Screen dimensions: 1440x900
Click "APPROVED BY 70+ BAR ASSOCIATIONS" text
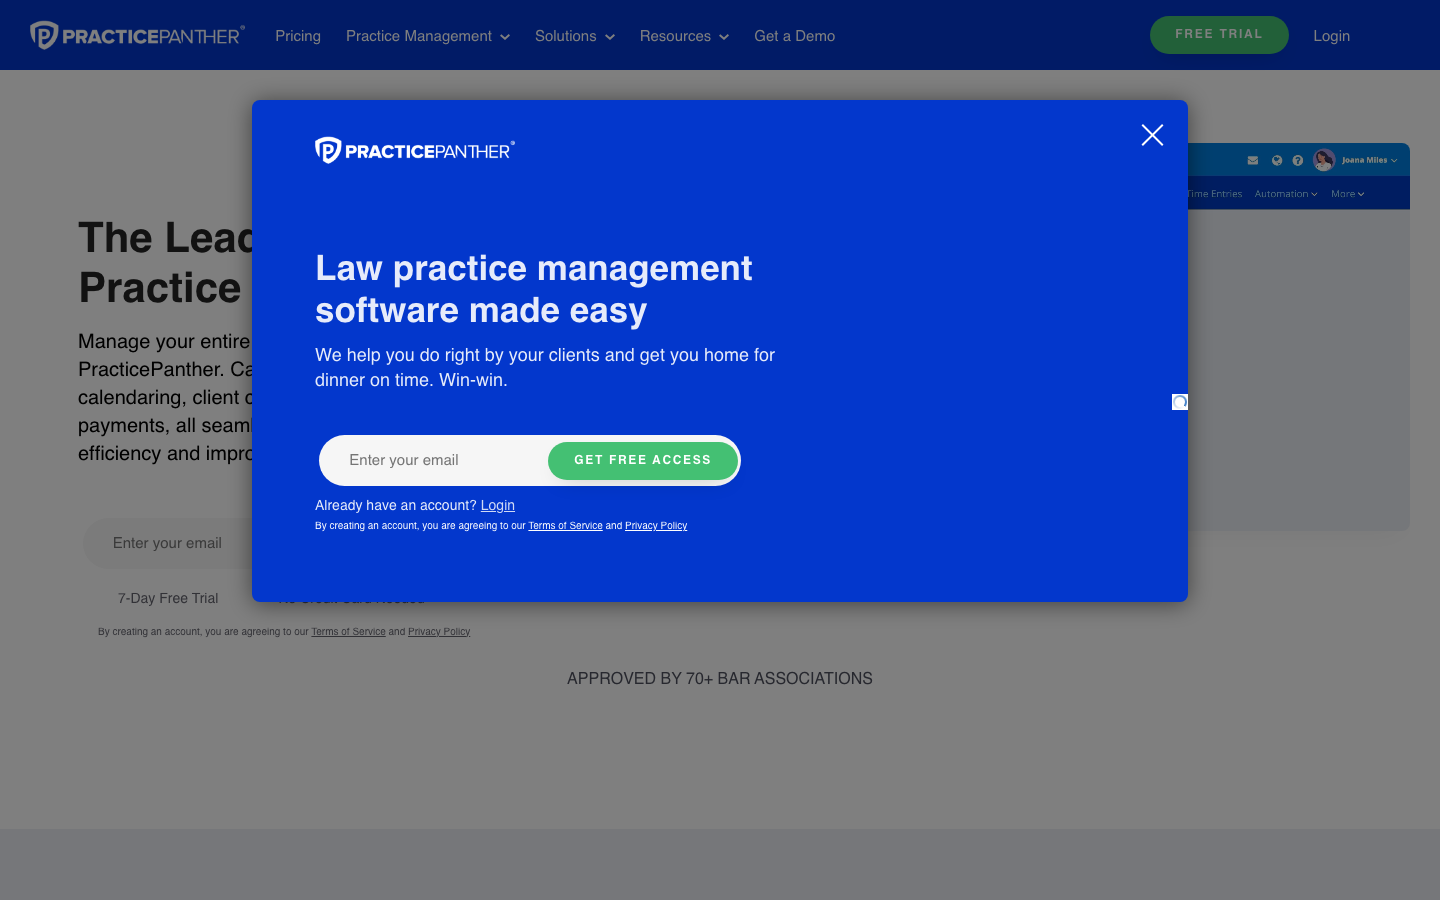pyautogui.click(x=720, y=678)
